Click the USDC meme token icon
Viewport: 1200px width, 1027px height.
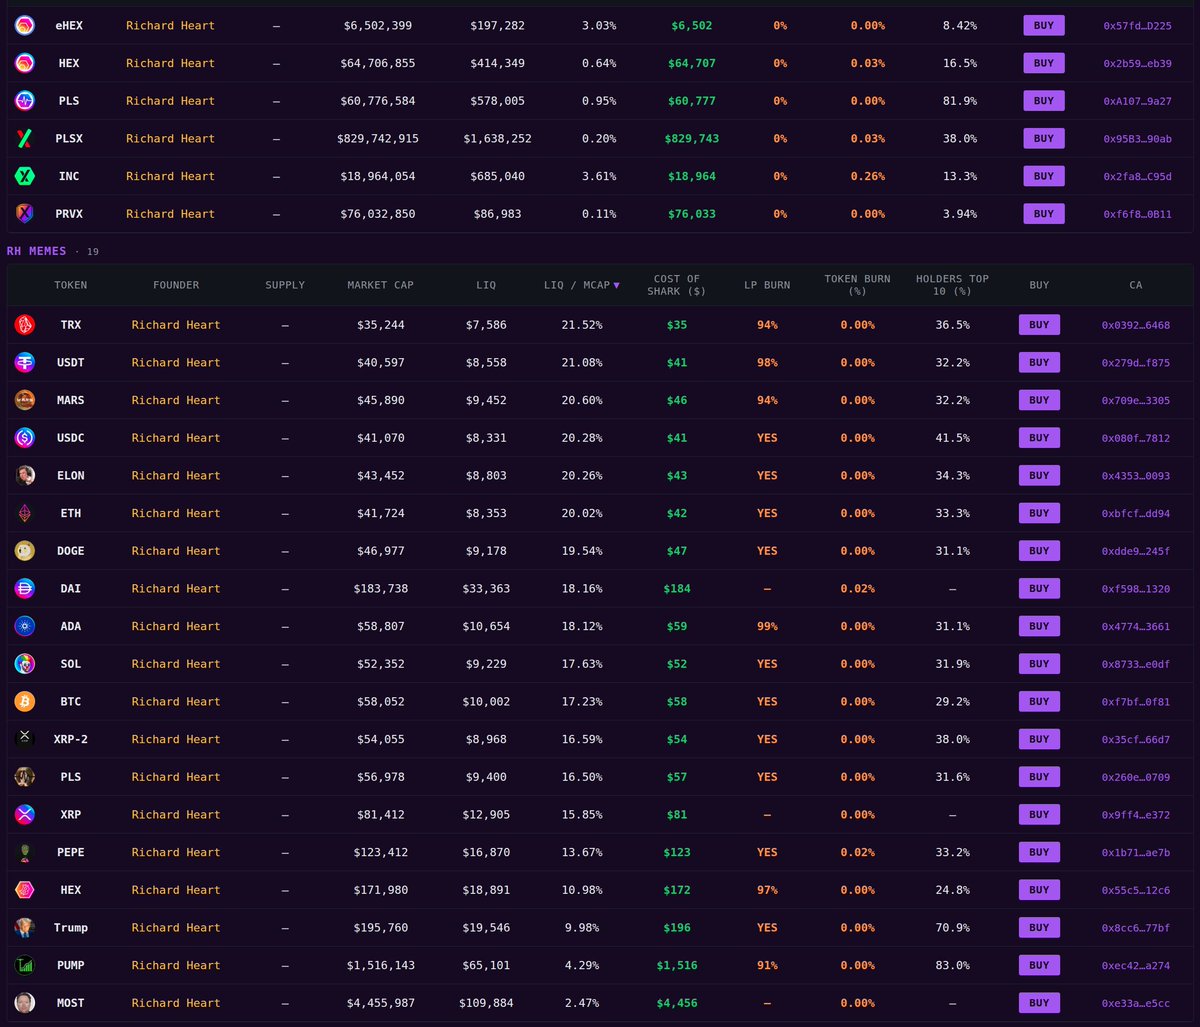pyautogui.click(x=25, y=438)
